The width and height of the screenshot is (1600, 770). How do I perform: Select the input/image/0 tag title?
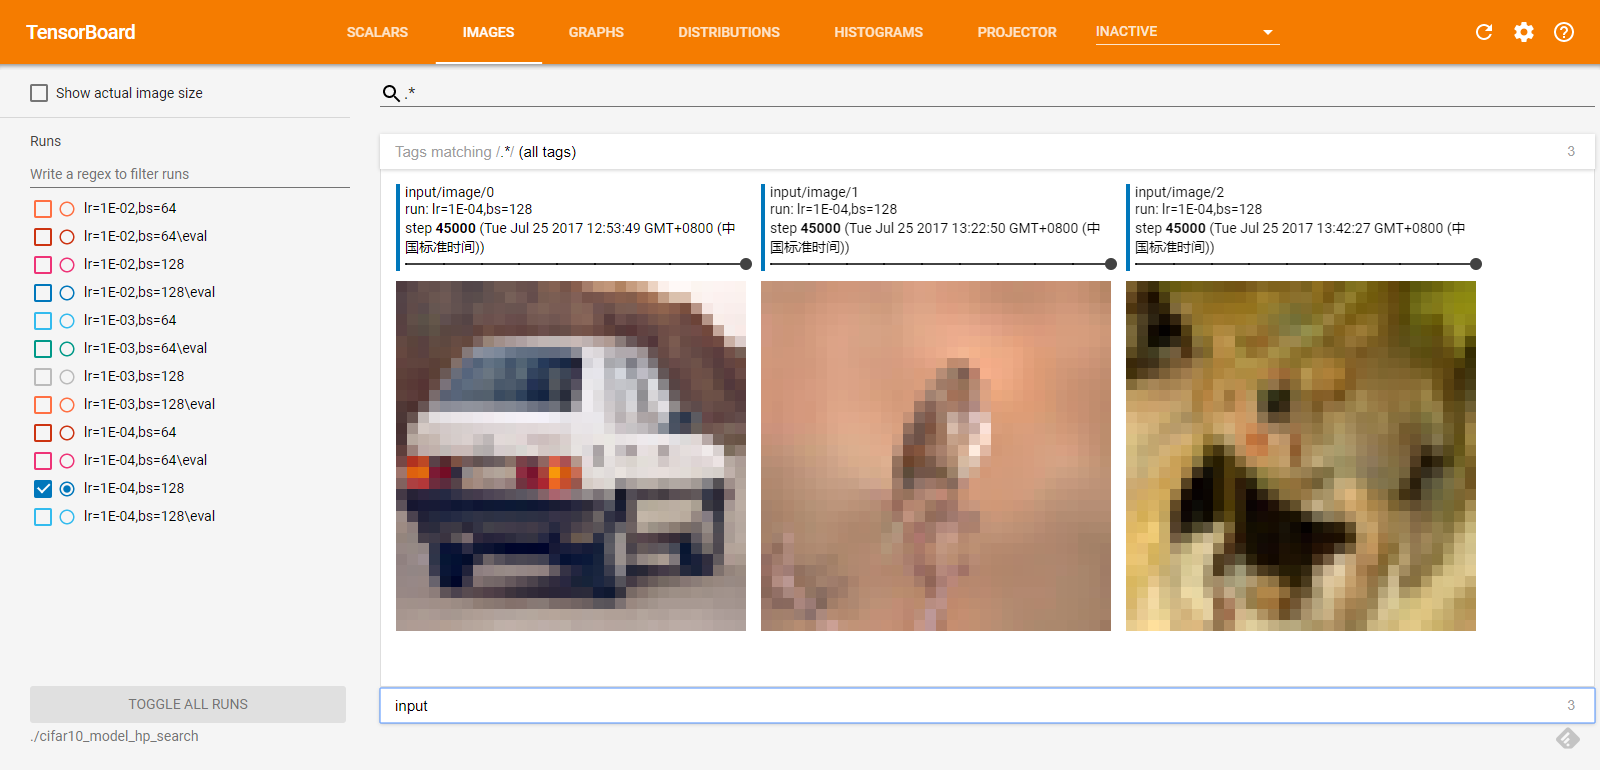[x=449, y=192]
